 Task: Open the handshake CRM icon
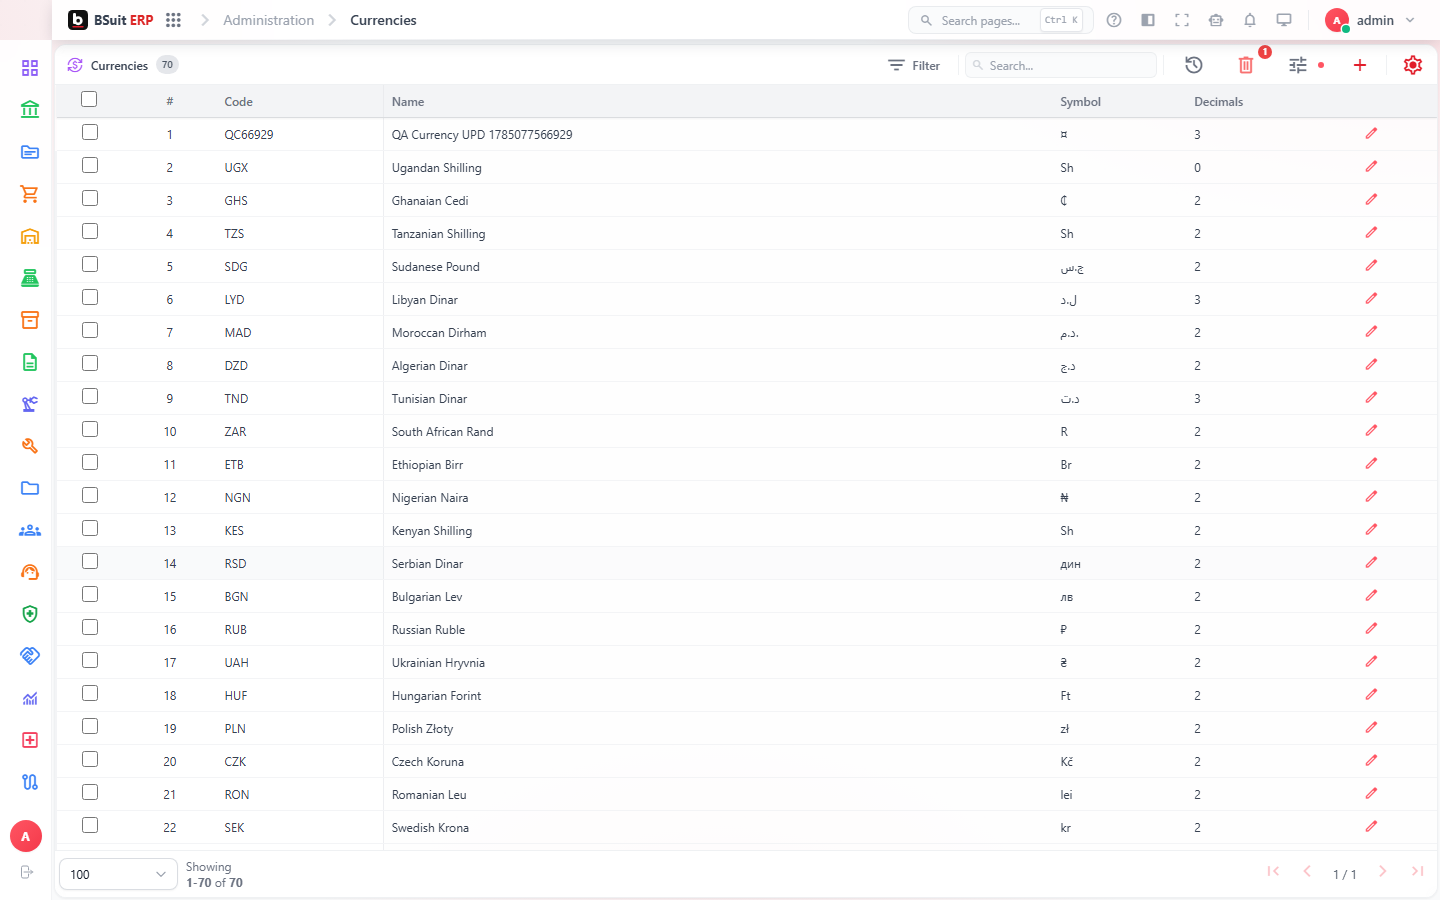[x=30, y=656]
